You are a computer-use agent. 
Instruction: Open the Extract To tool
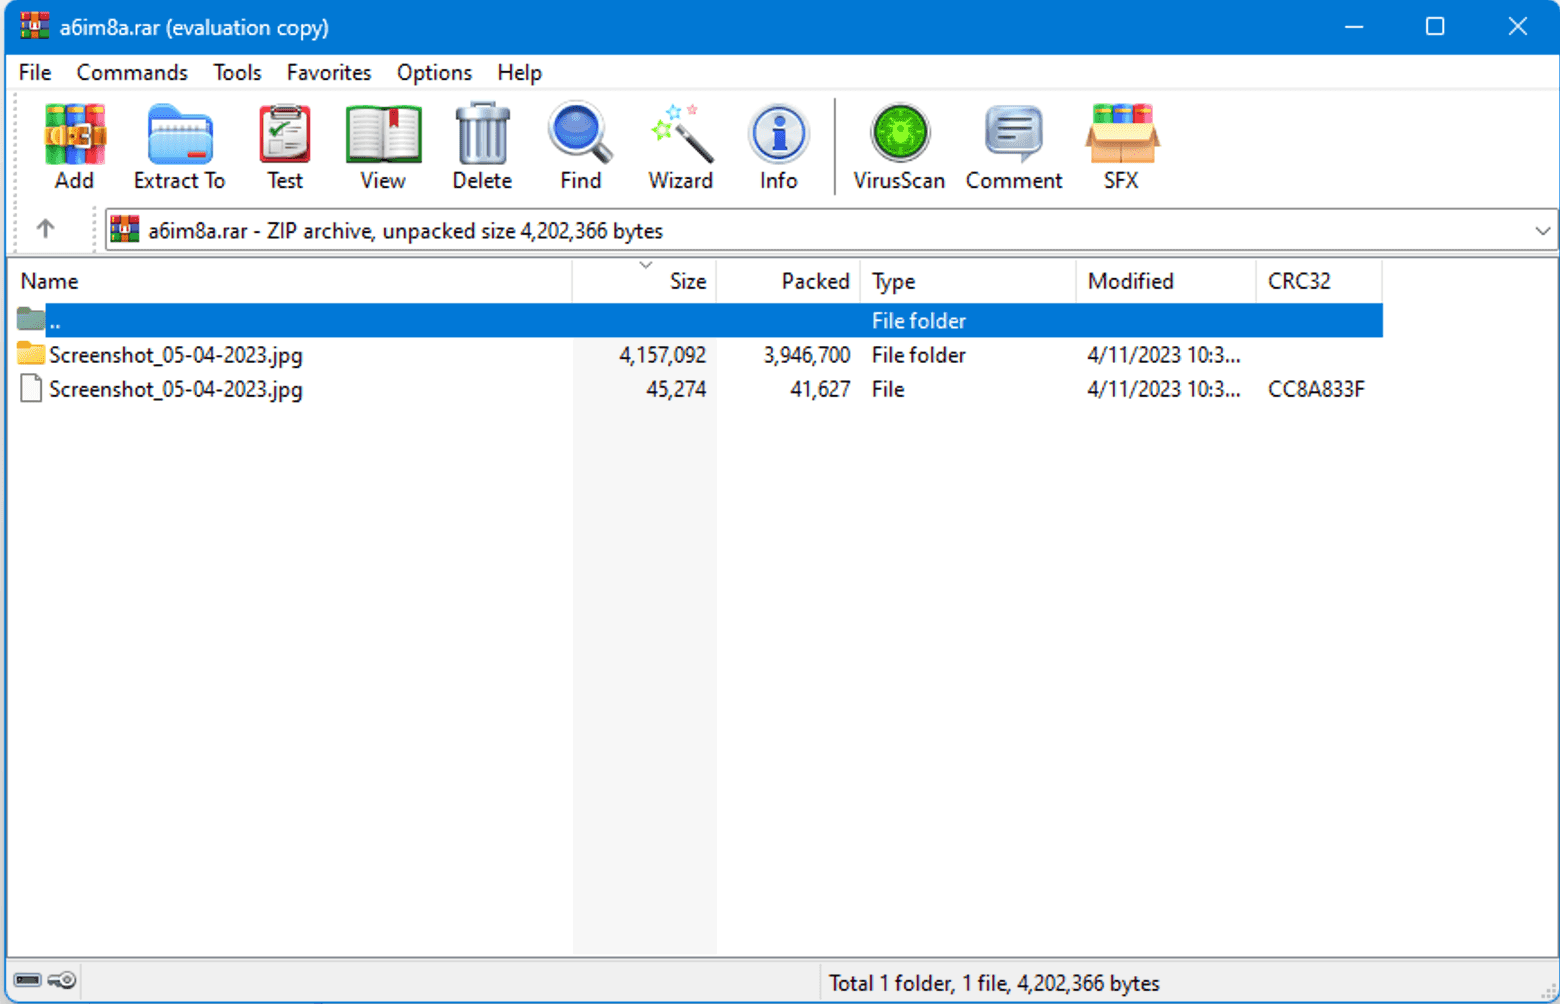click(179, 146)
